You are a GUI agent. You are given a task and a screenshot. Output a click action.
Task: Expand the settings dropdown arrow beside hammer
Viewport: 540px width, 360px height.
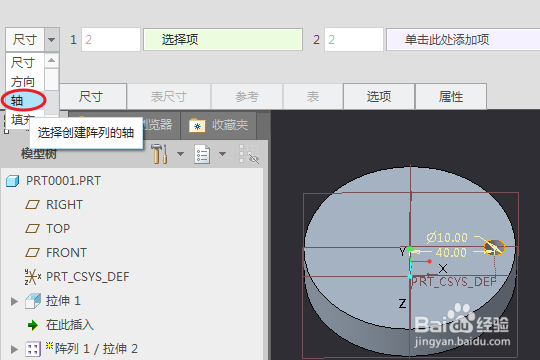pyautogui.click(x=180, y=154)
